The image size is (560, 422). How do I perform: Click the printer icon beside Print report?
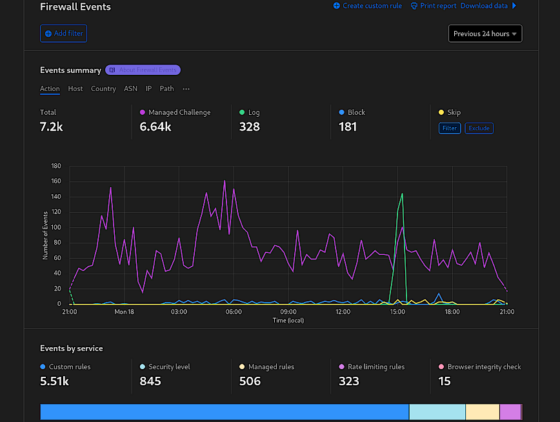tap(414, 6)
